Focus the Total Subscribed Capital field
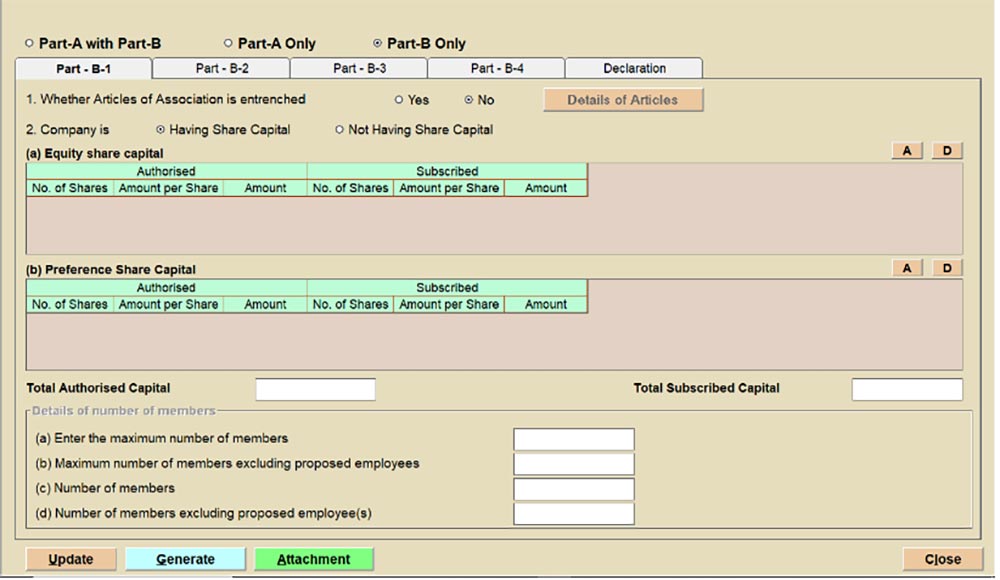 click(x=906, y=389)
